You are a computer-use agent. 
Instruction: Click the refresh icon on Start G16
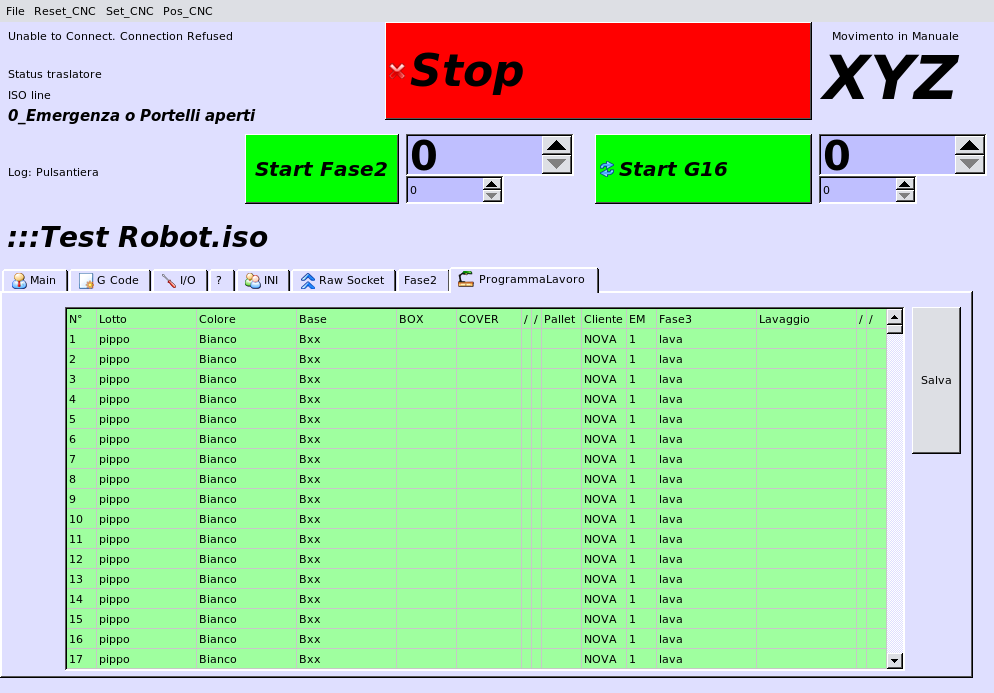coord(606,169)
